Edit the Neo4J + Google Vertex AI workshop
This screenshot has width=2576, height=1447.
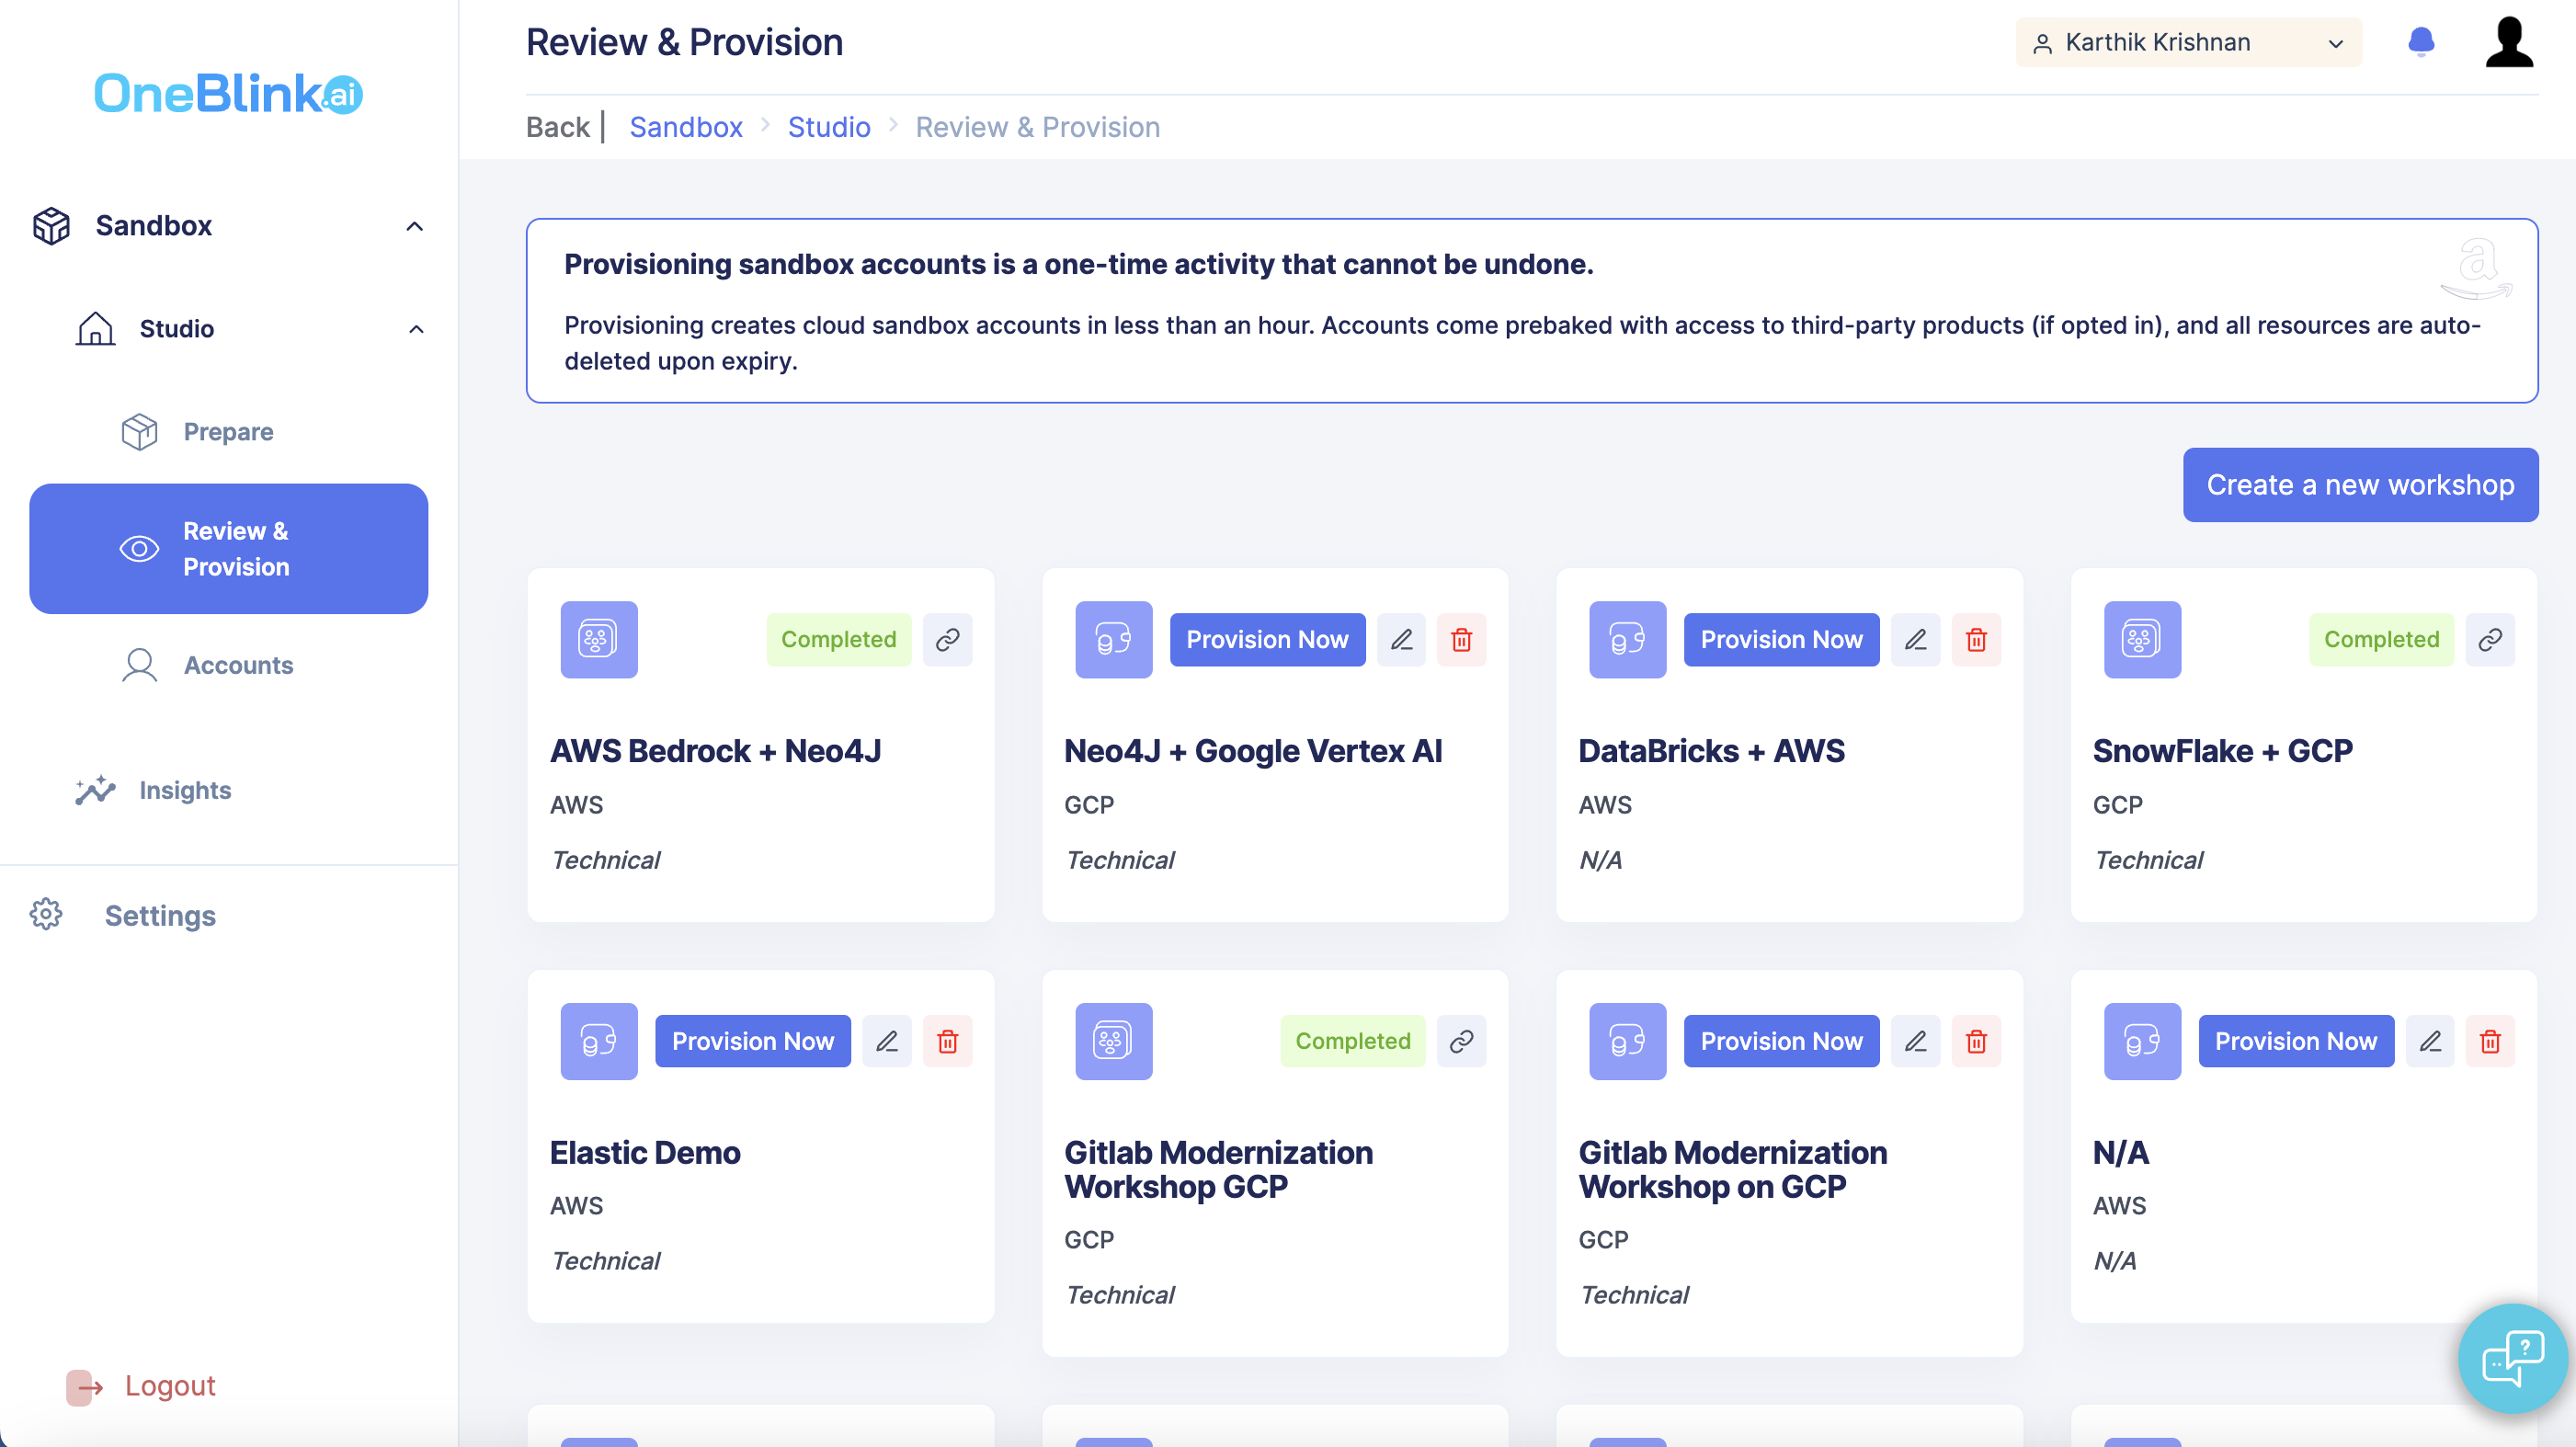(1401, 640)
